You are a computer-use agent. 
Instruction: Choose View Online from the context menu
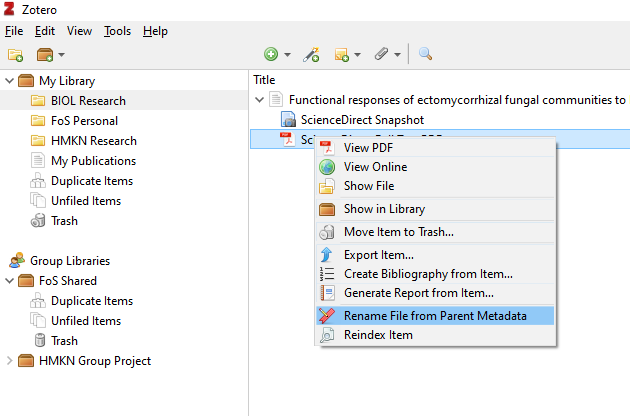436,167
